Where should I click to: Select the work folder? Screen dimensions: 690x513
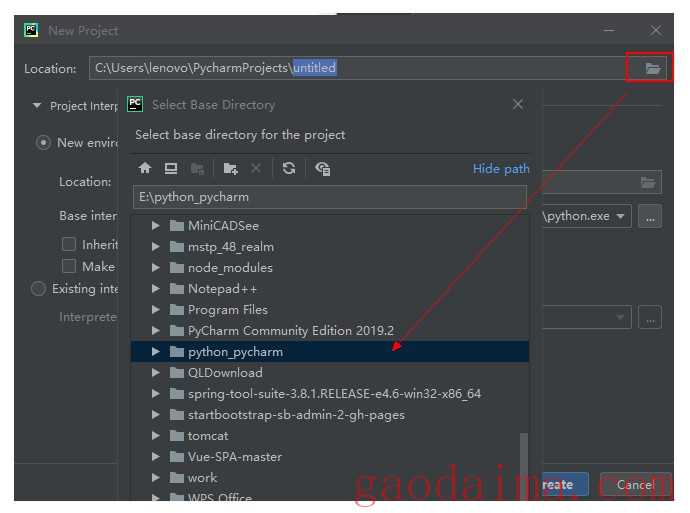coord(202,477)
